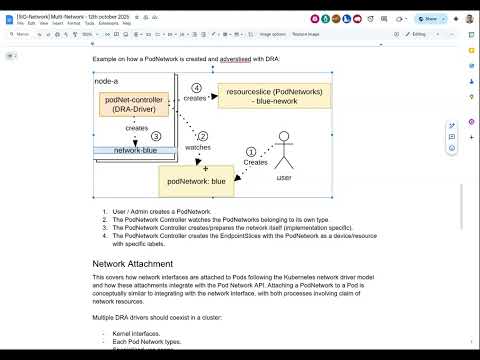This screenshot has height=360, width=480.
Task: Click the Image options button
Action: coord(273,34)
